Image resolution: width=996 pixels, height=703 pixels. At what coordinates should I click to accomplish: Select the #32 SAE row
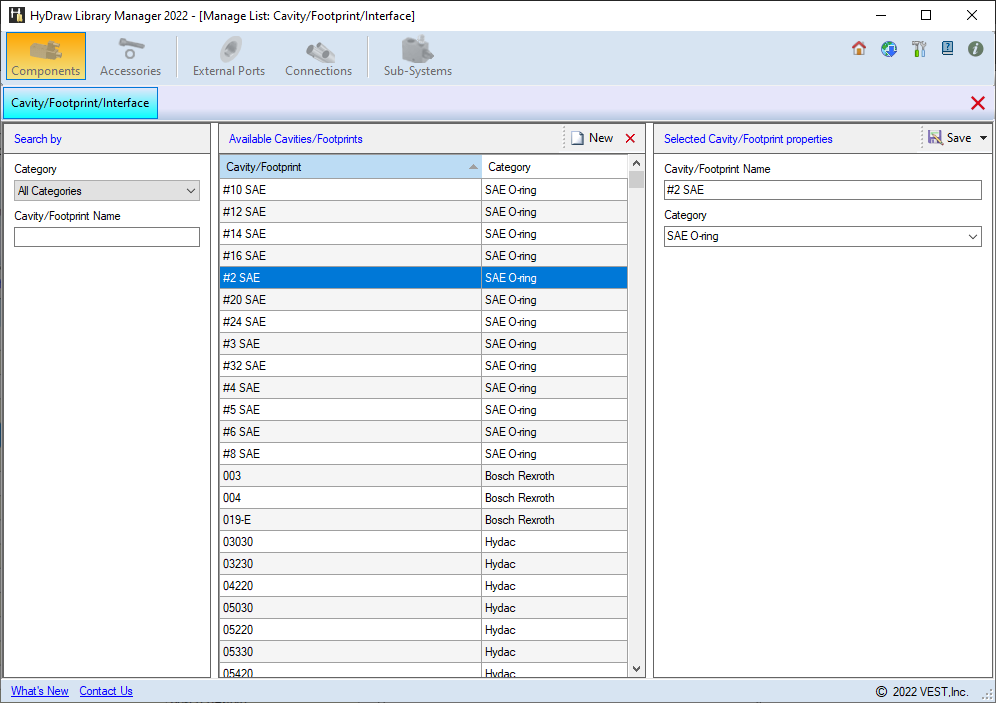(x=423, y=366)
